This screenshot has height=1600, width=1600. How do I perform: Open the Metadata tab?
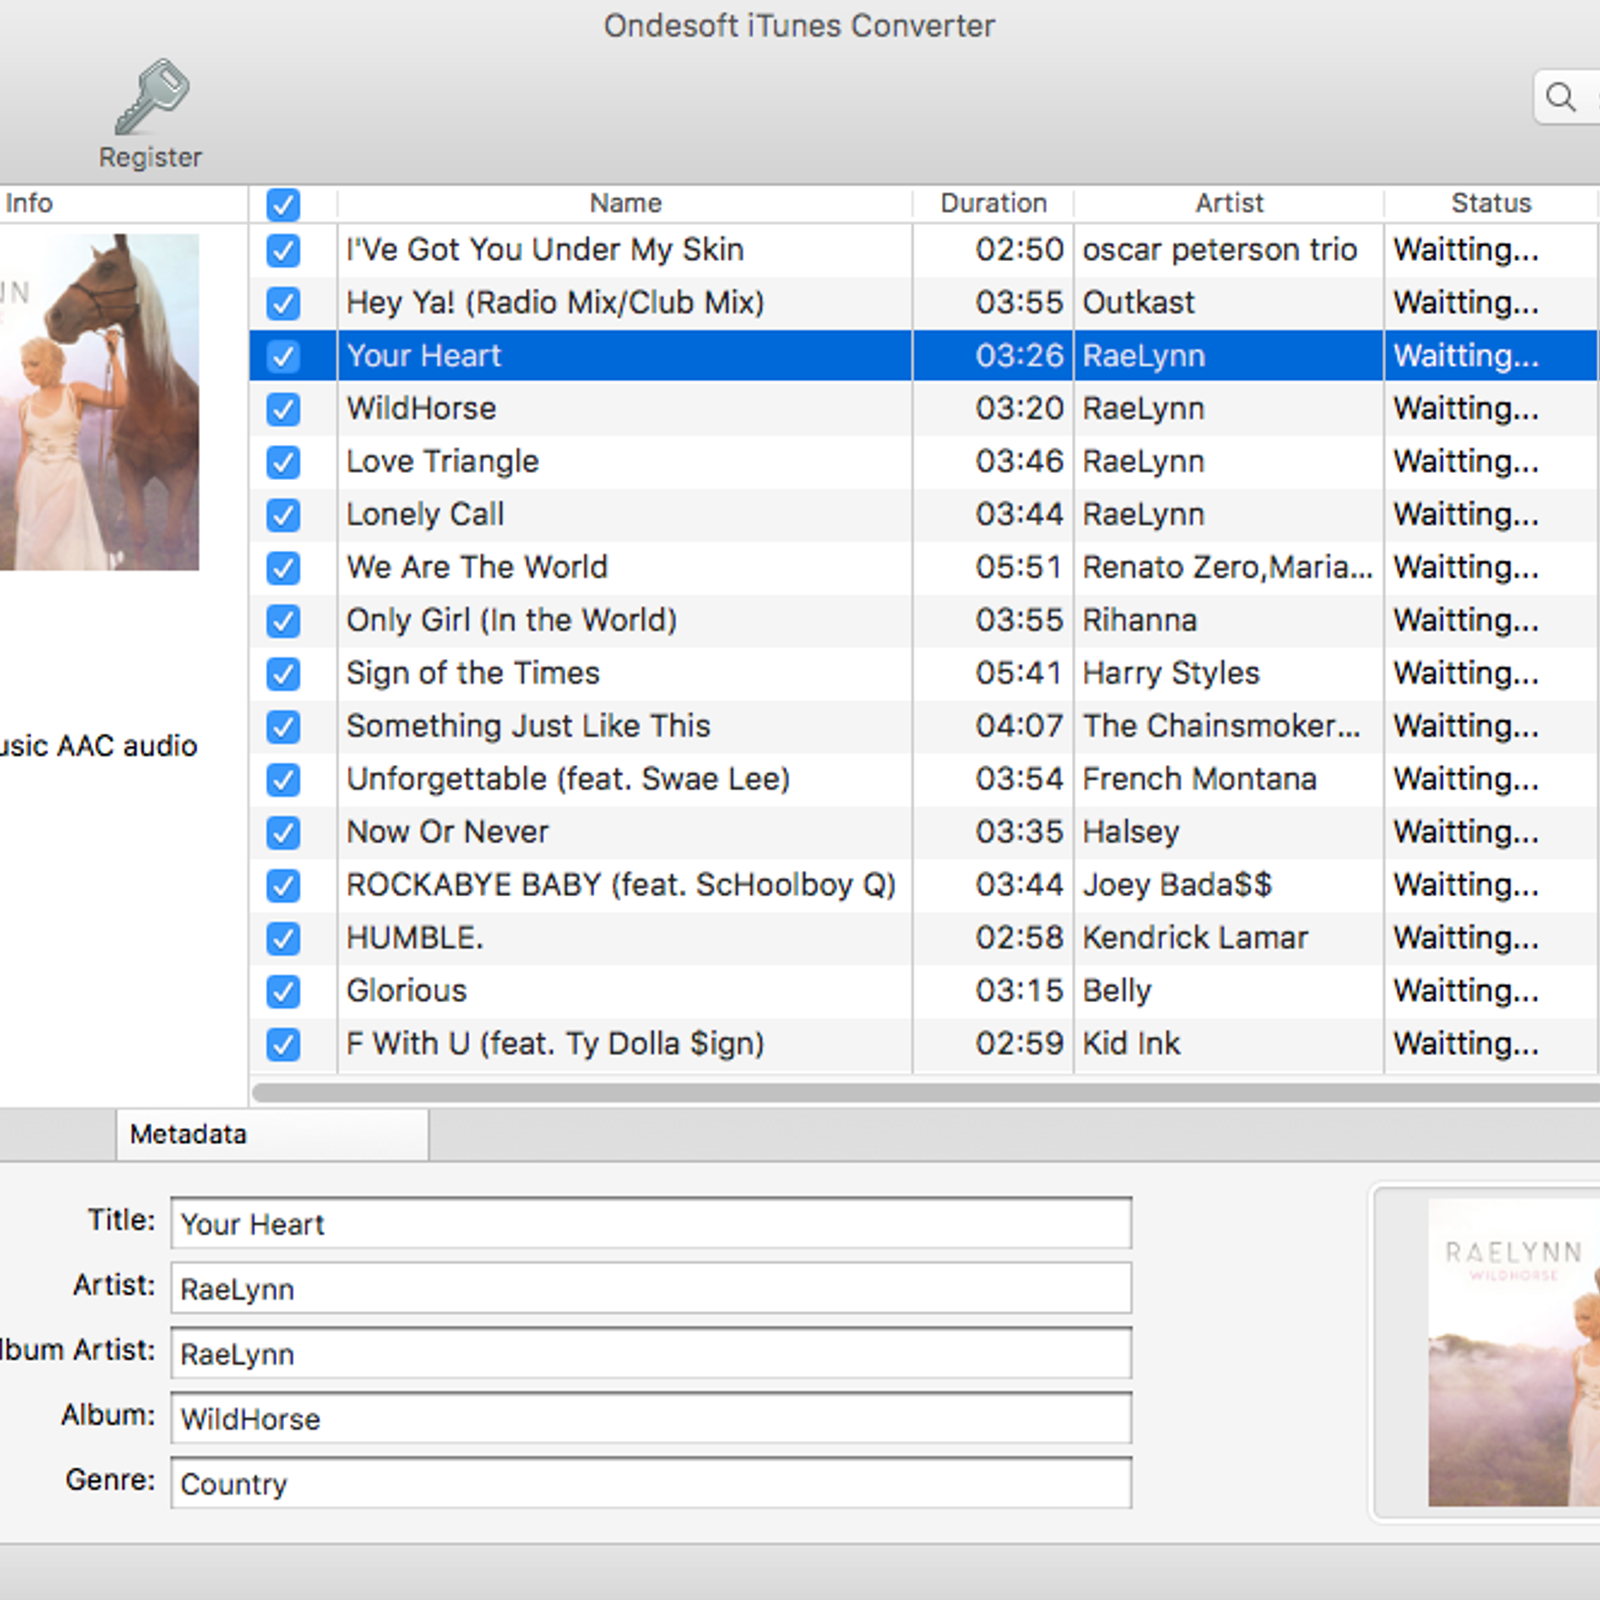point(272,1134)
